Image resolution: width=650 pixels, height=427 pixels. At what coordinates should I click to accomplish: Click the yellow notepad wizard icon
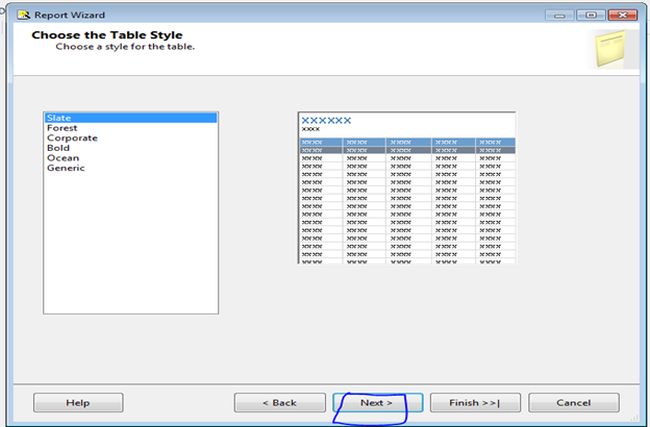(611, 49)
